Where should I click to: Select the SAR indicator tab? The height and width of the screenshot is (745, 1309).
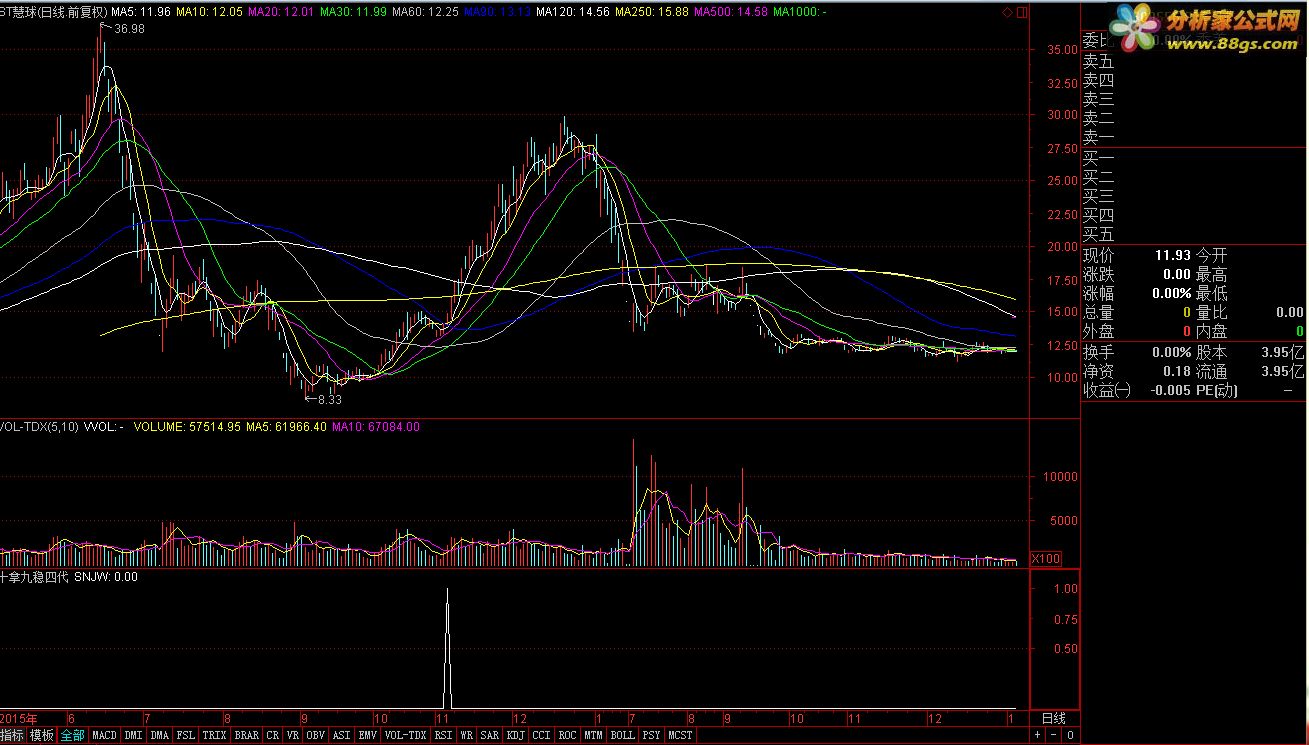[x=489, y=735]
